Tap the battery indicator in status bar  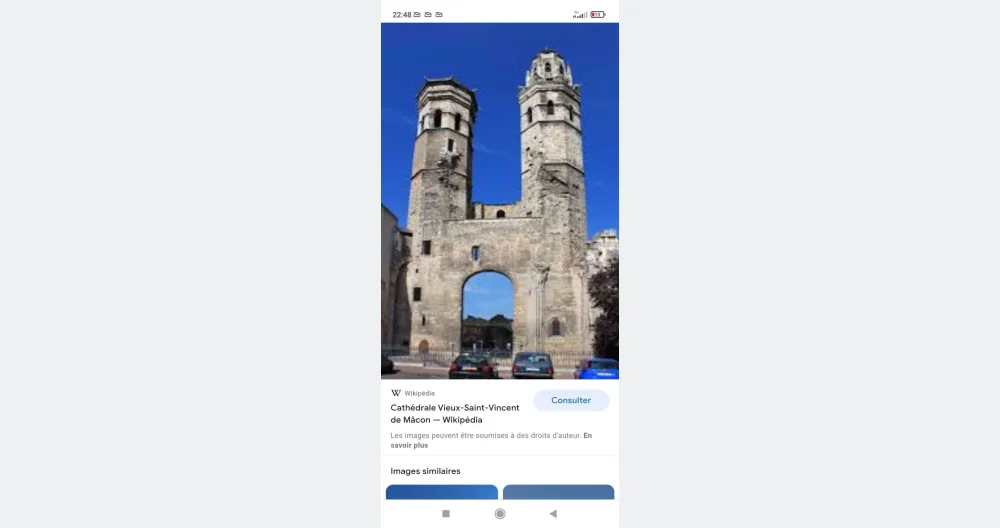[x=598, y=15]
